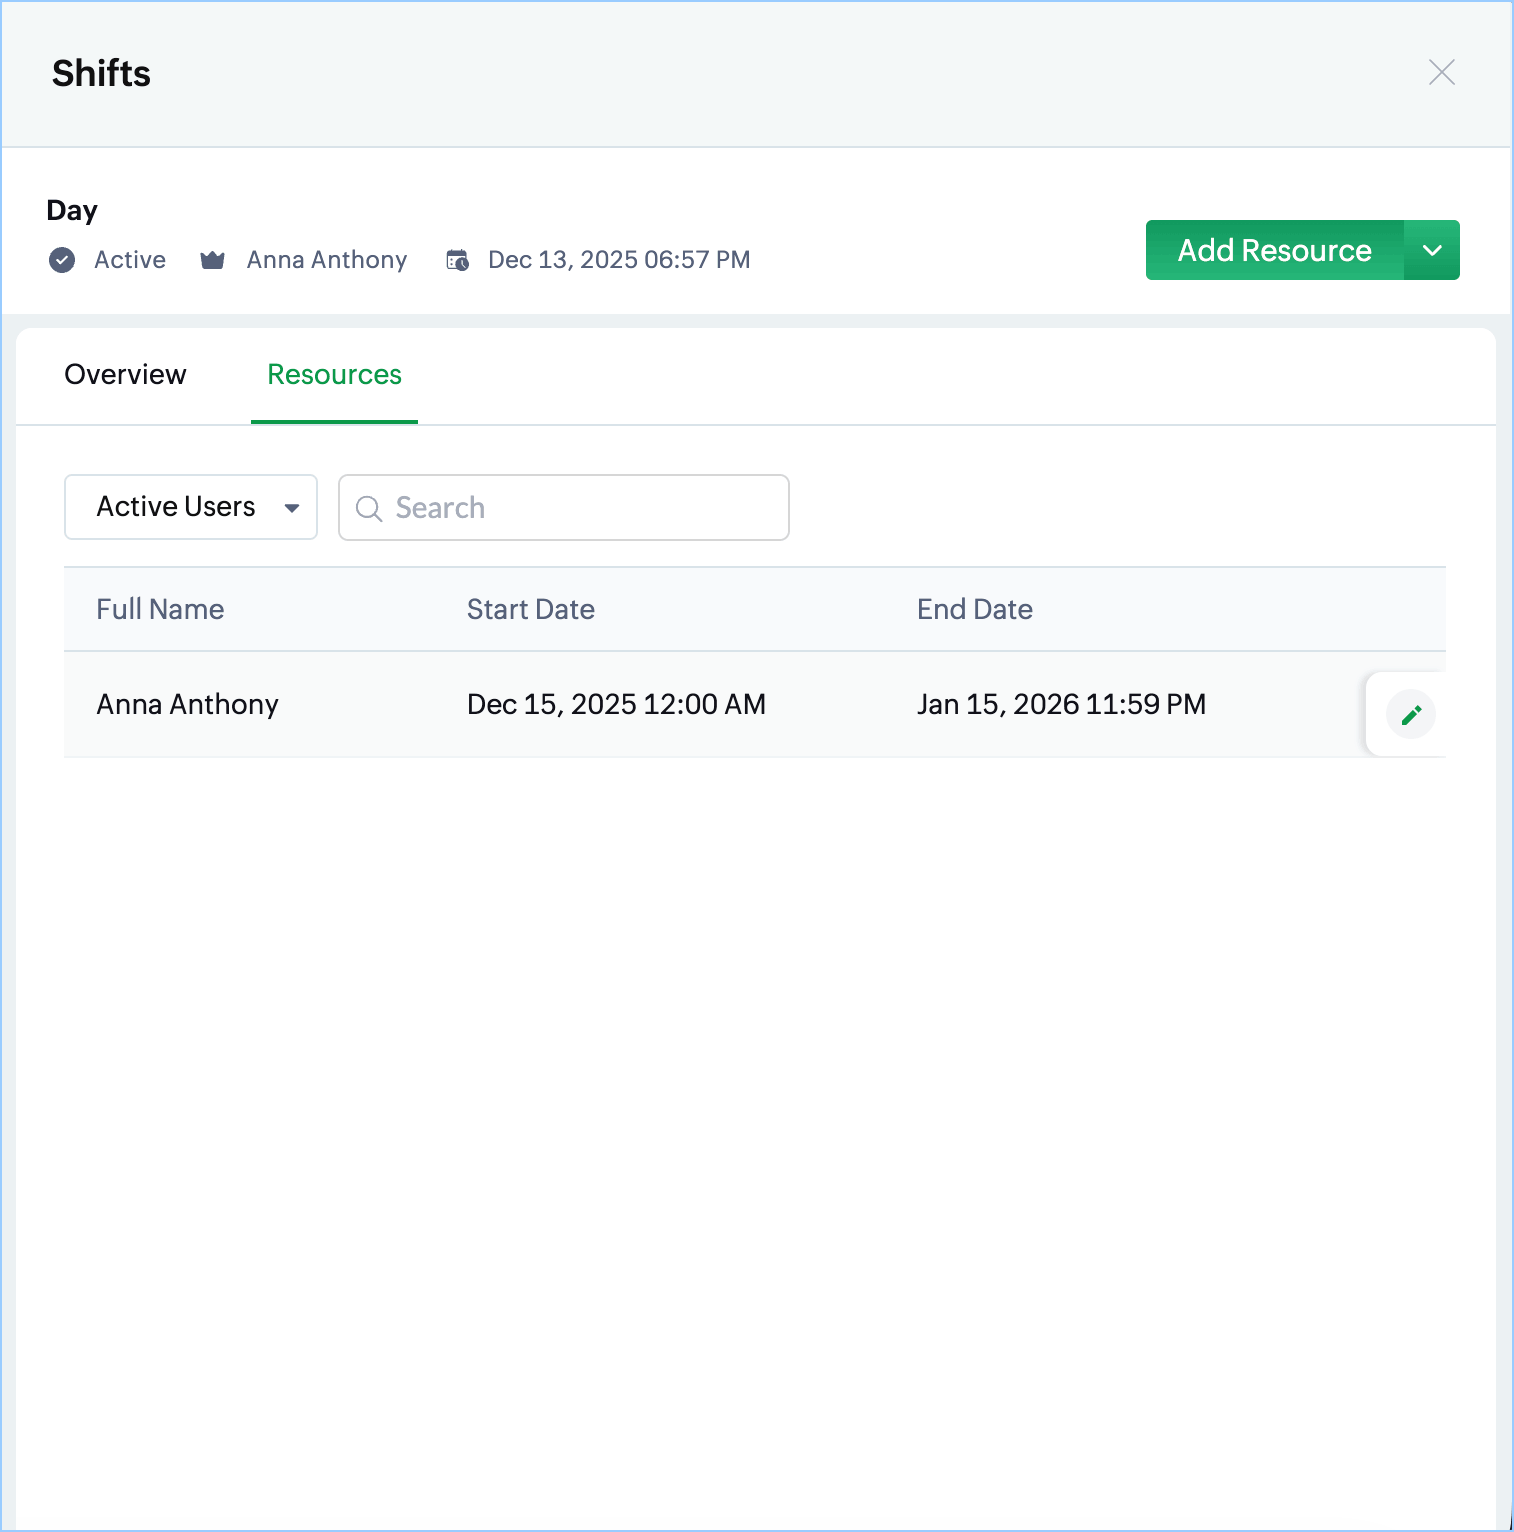Viewport: 1514px width, 1532px height.
Task: Click the End Date column header
Action: pyautogui.click(x=974, y=610)
